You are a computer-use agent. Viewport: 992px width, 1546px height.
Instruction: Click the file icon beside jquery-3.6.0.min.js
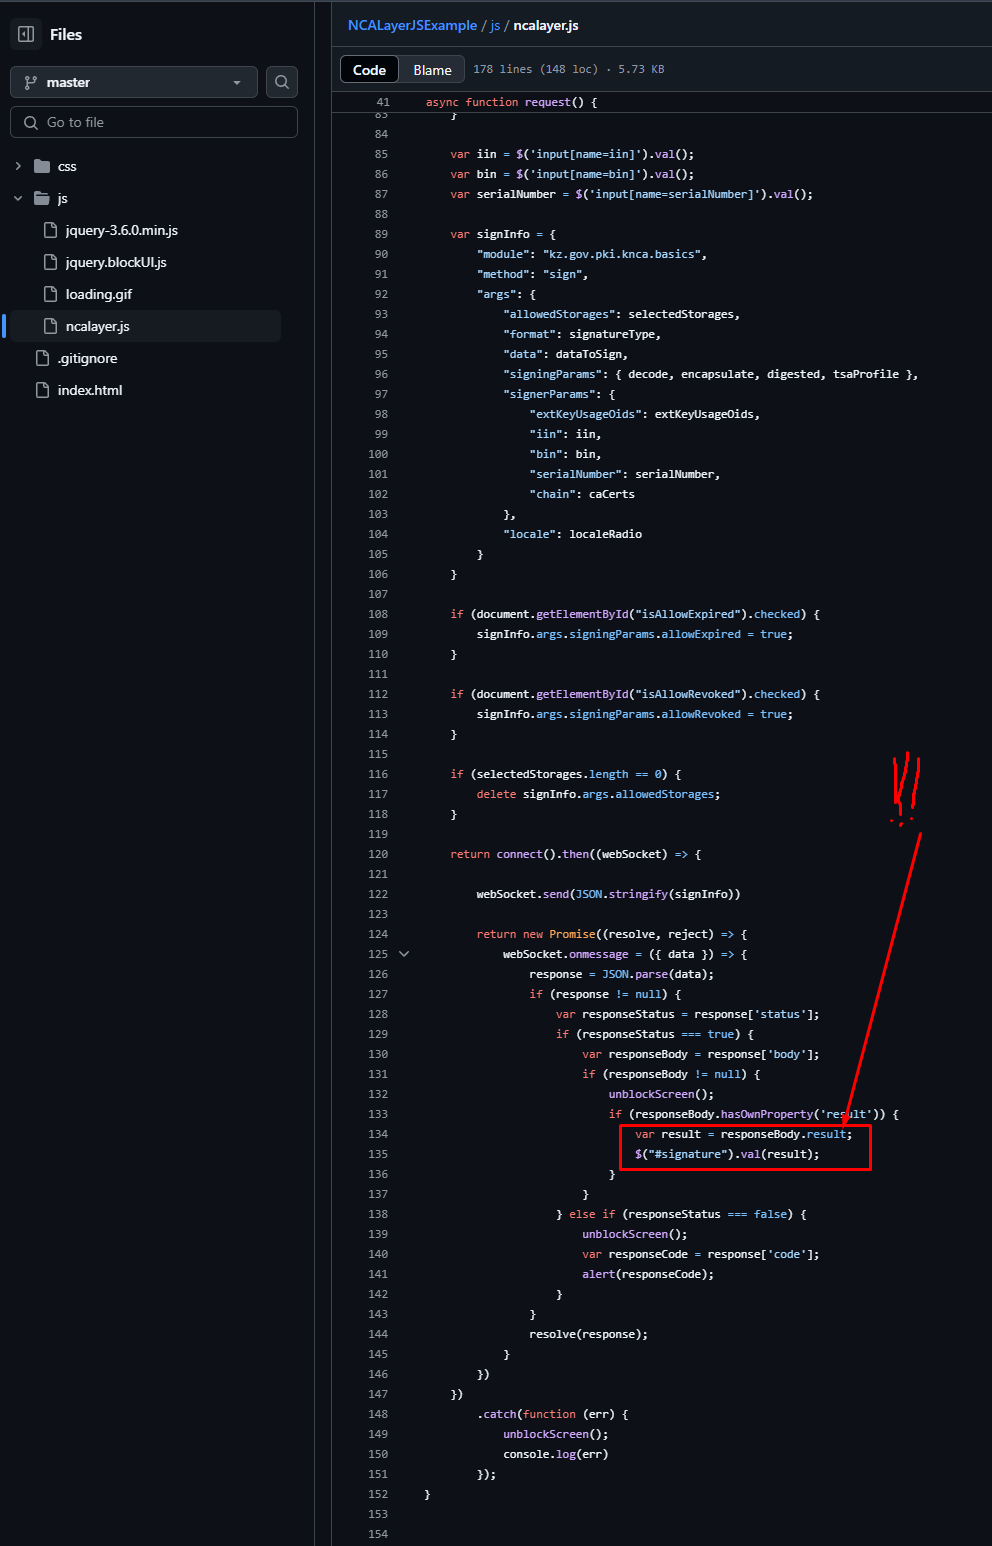tap(51, 229)
